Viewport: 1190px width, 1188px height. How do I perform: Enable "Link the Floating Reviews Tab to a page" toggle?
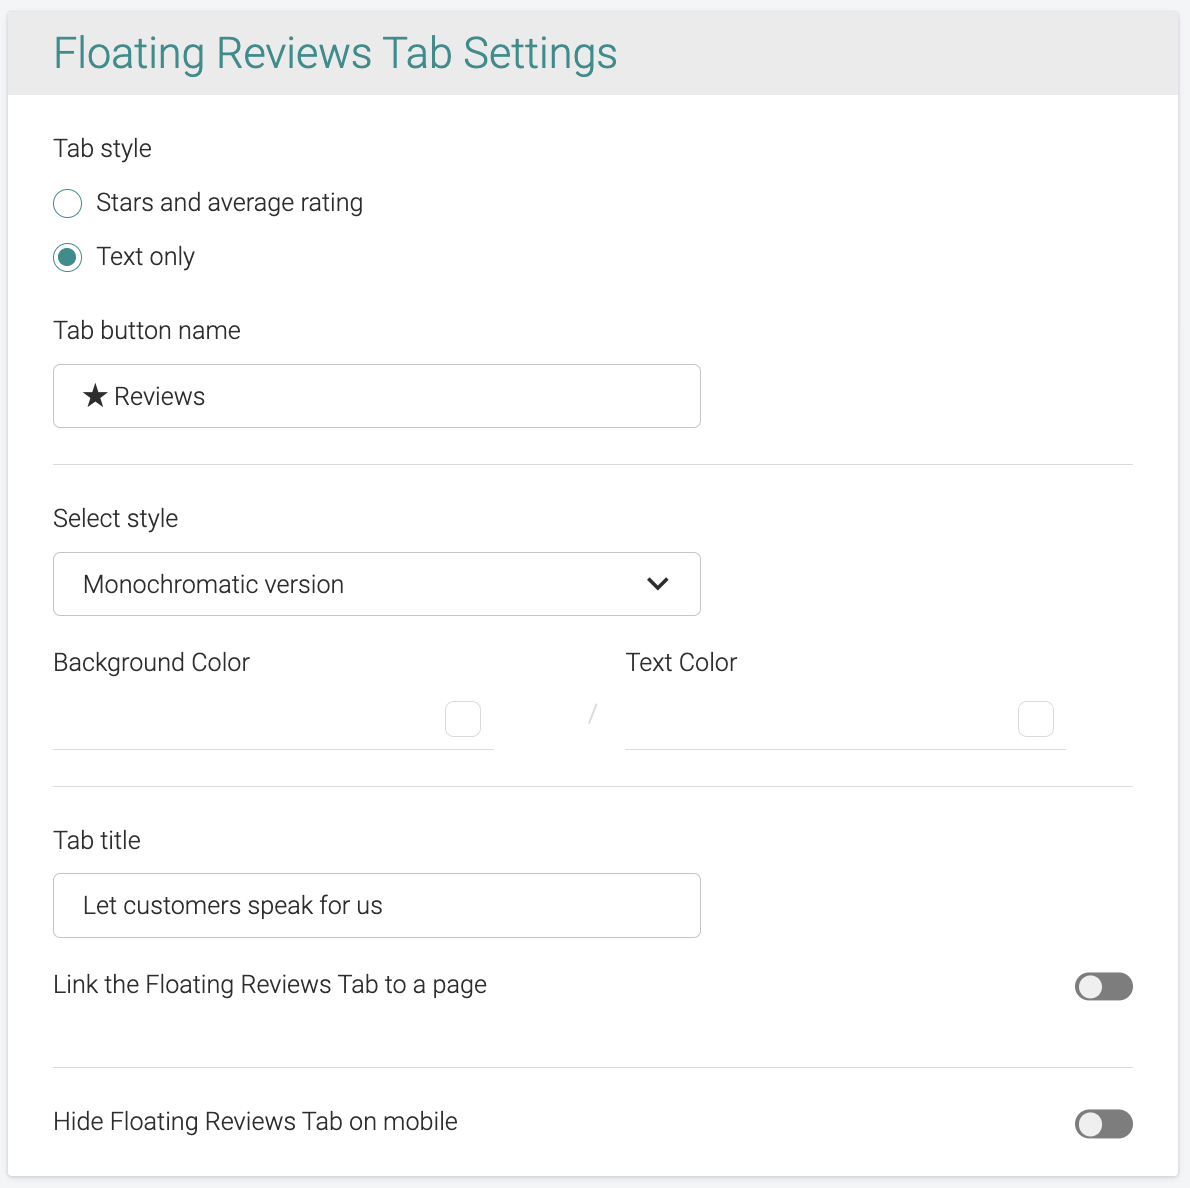tap(1103, 987)
